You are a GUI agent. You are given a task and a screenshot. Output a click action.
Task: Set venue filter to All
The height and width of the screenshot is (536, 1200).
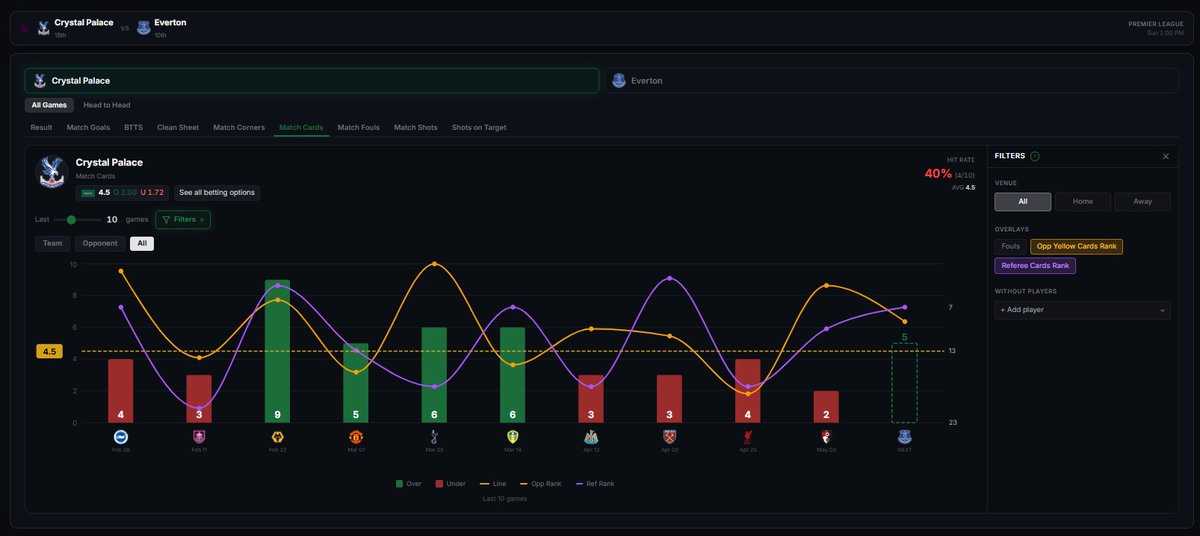[1023, 201]
